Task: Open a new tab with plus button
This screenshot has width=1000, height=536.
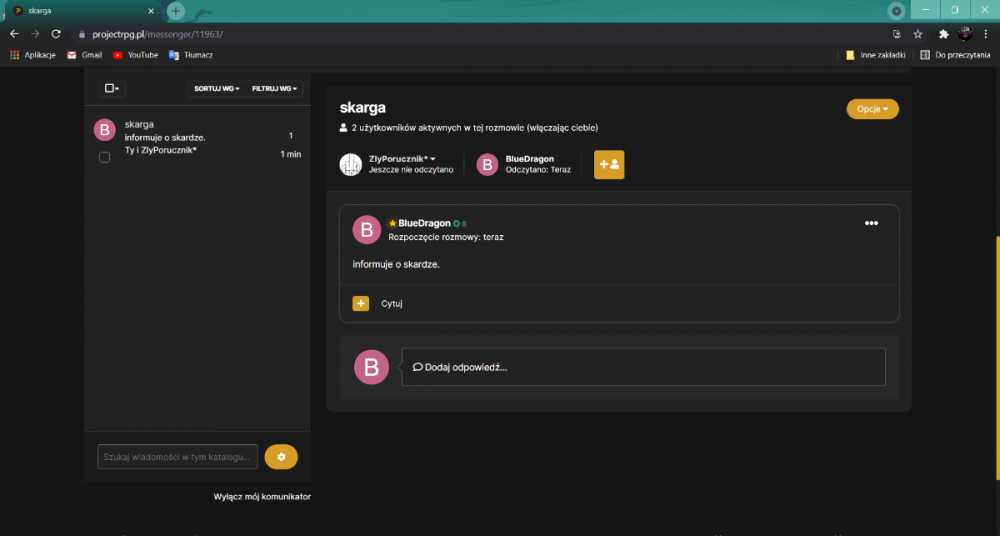Action: click(x=176, y=11)
